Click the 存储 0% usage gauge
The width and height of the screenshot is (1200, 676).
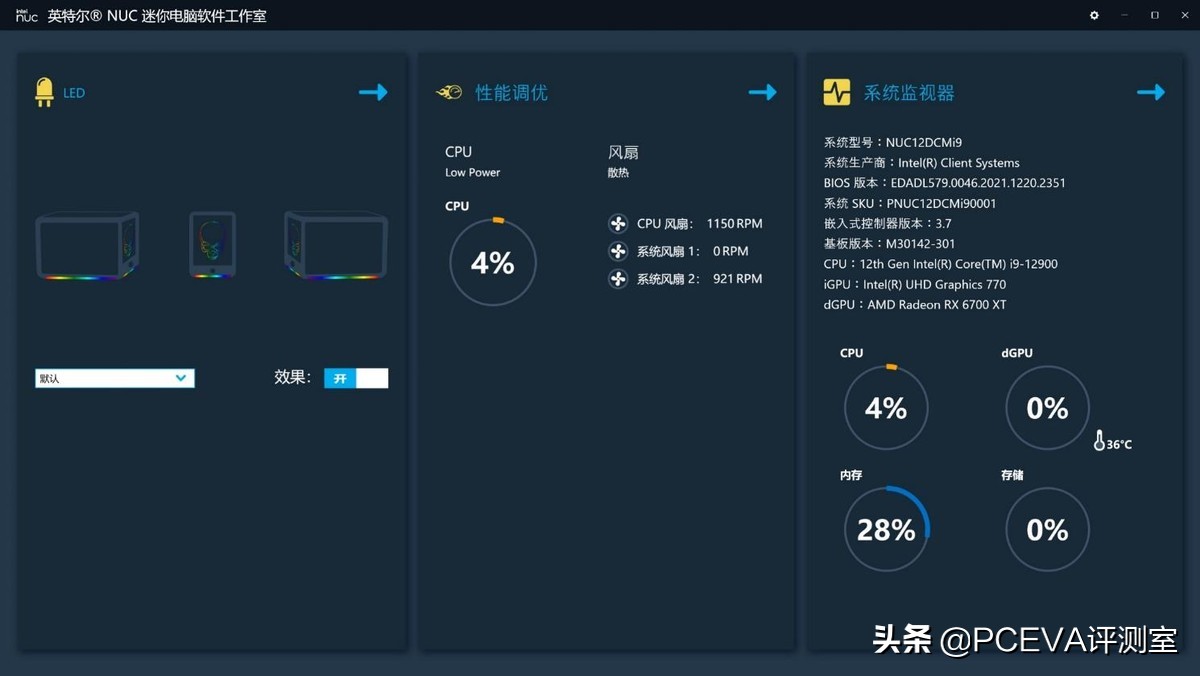pos(1047,529)
